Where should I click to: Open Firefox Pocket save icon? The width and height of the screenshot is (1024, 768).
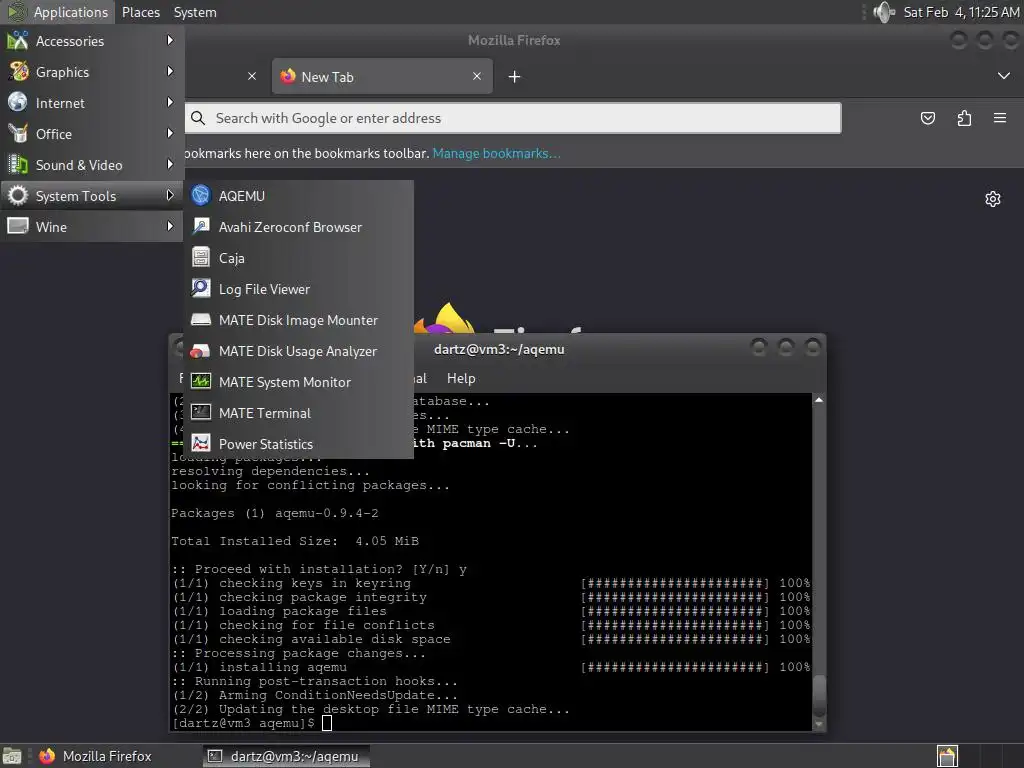[x=927, y=118]
